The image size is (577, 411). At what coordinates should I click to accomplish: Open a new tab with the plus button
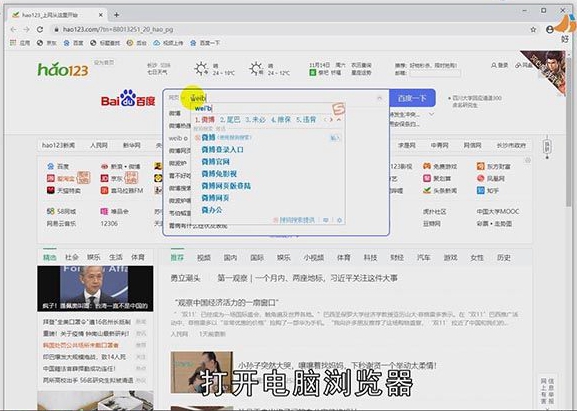pos(116,15)
